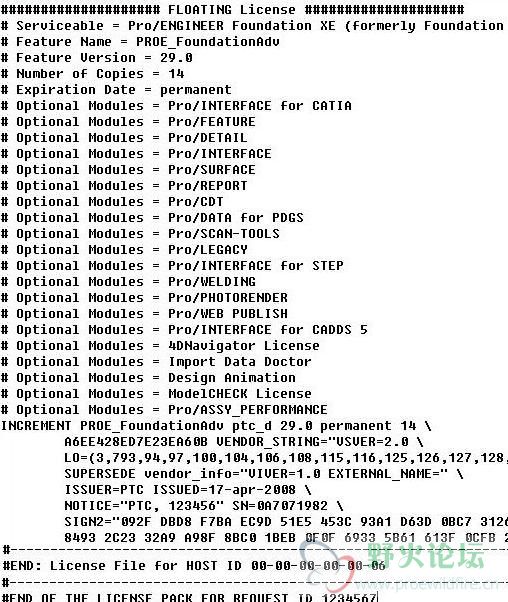The image size is (508, 602).
Task: Click the Pro/WEB PUBLISH module line
Action: [144, 314]
